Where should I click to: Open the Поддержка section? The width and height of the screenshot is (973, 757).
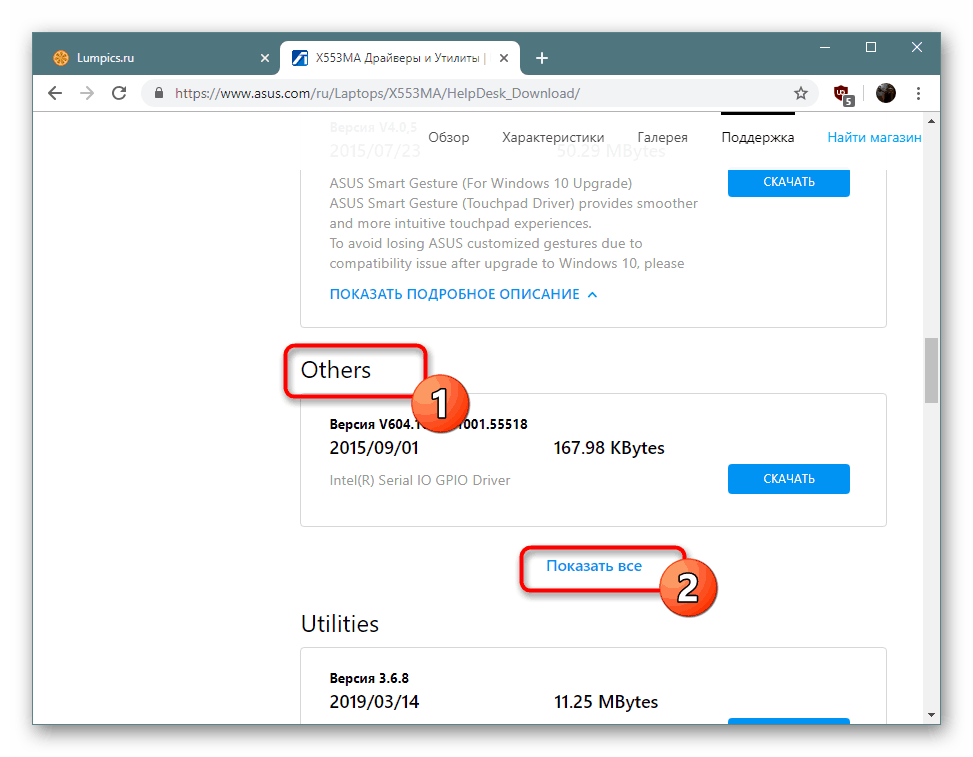(x=758, y=137)
